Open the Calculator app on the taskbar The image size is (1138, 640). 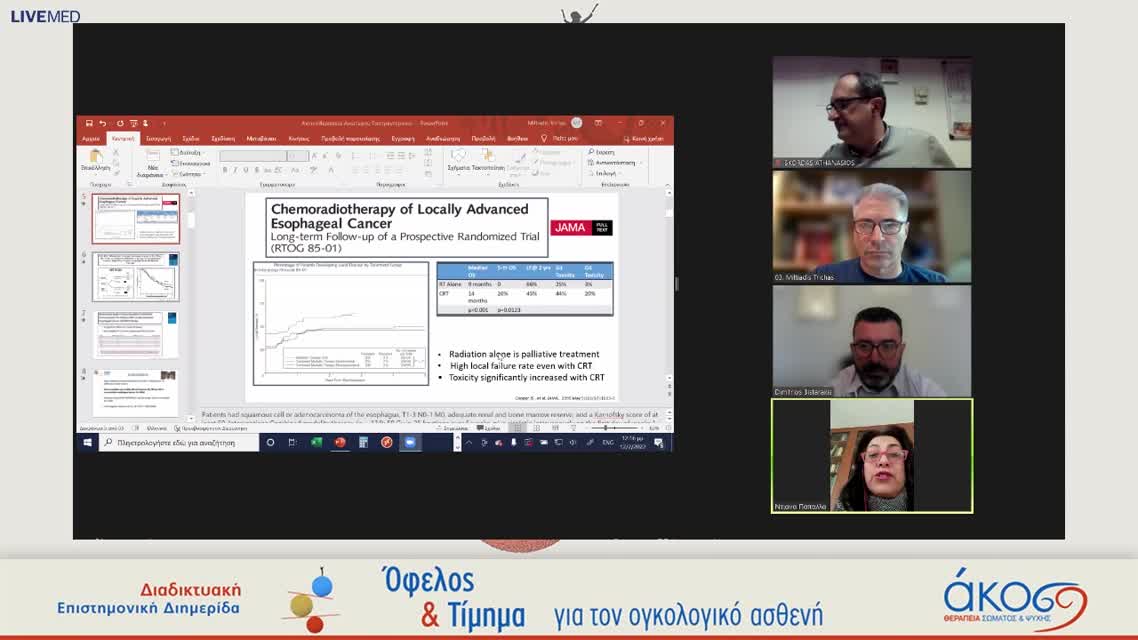364,442
